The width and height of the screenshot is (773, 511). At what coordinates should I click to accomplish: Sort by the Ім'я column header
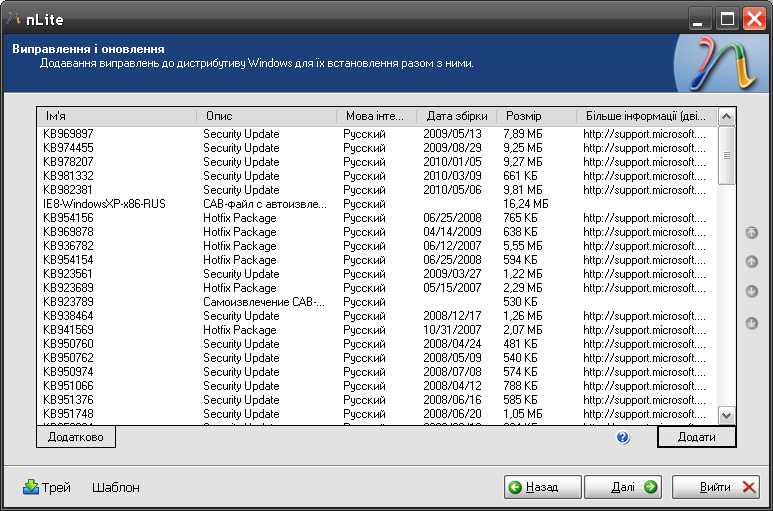point(117,116)
